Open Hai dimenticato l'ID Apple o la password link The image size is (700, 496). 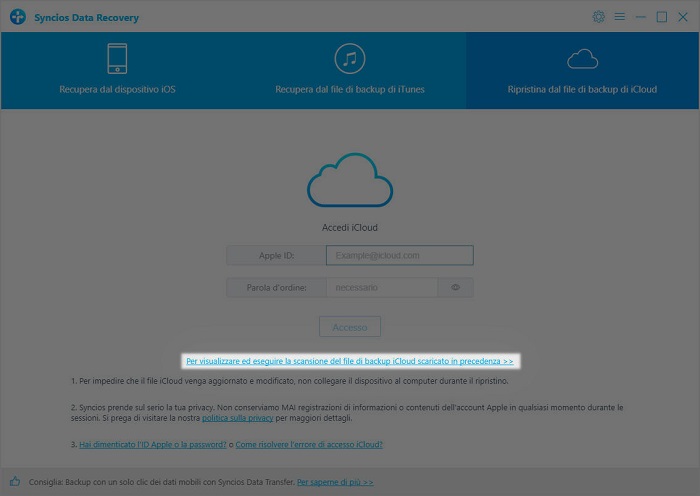(153, 444)
